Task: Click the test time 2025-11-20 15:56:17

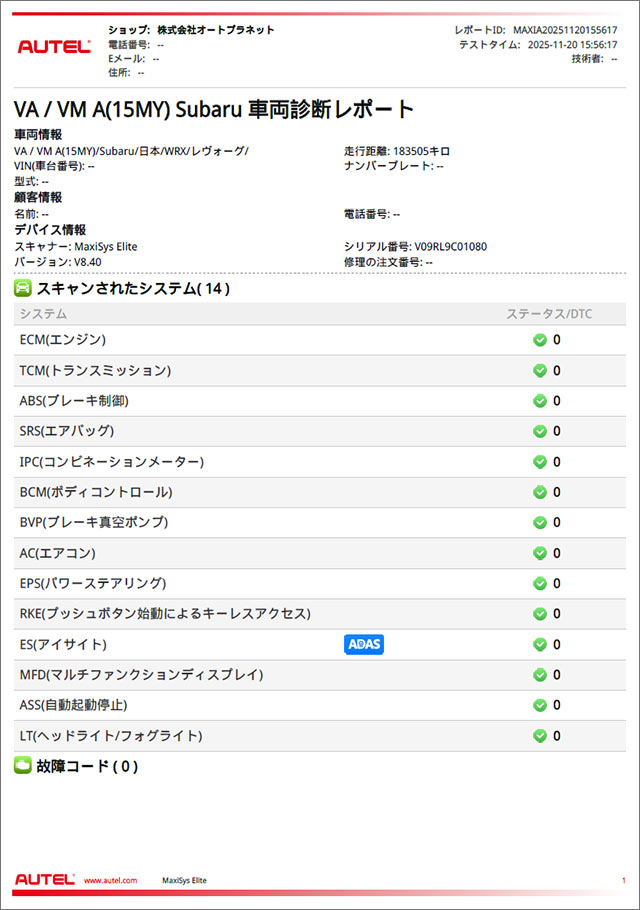Action: coord(573,45)
